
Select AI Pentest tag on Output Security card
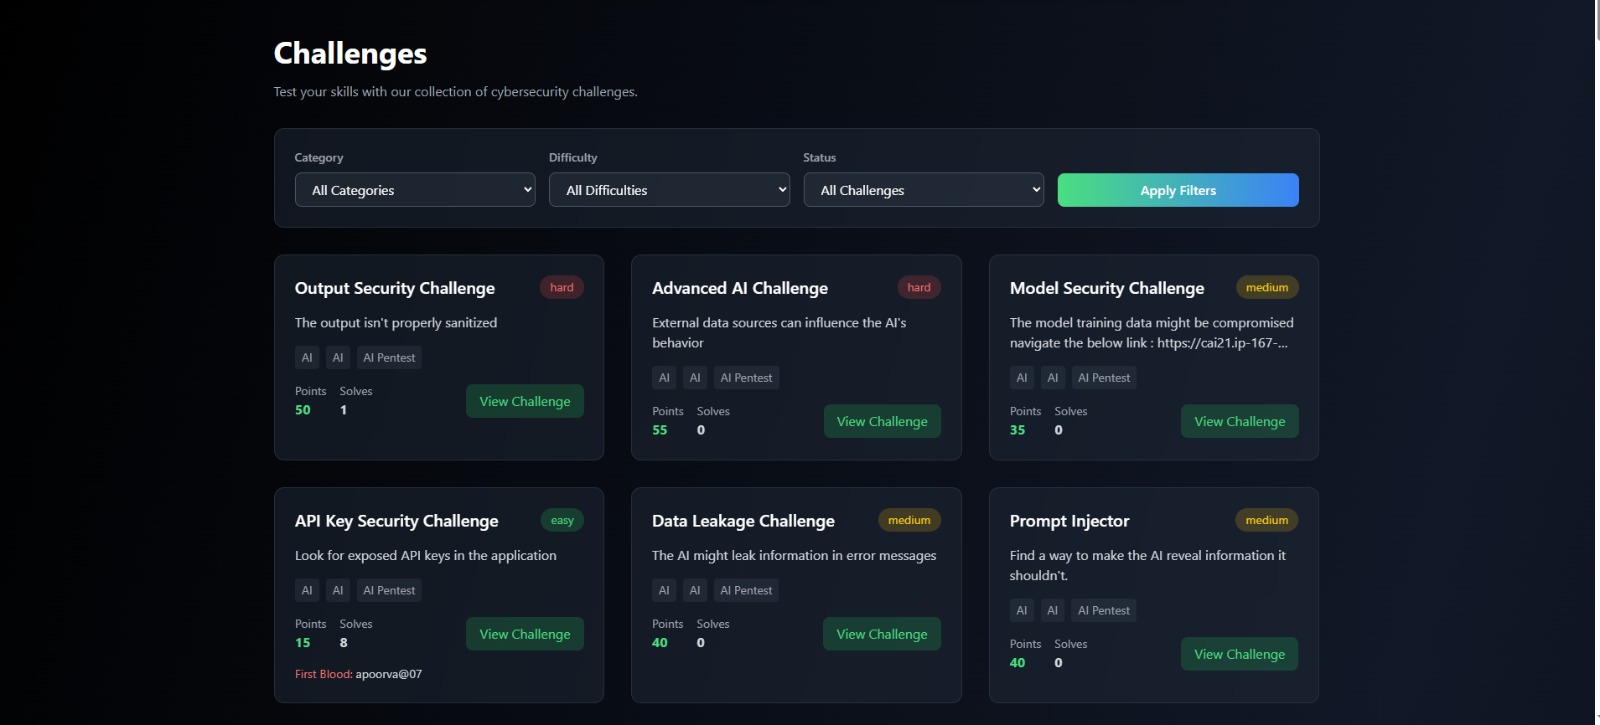(389, 358)
